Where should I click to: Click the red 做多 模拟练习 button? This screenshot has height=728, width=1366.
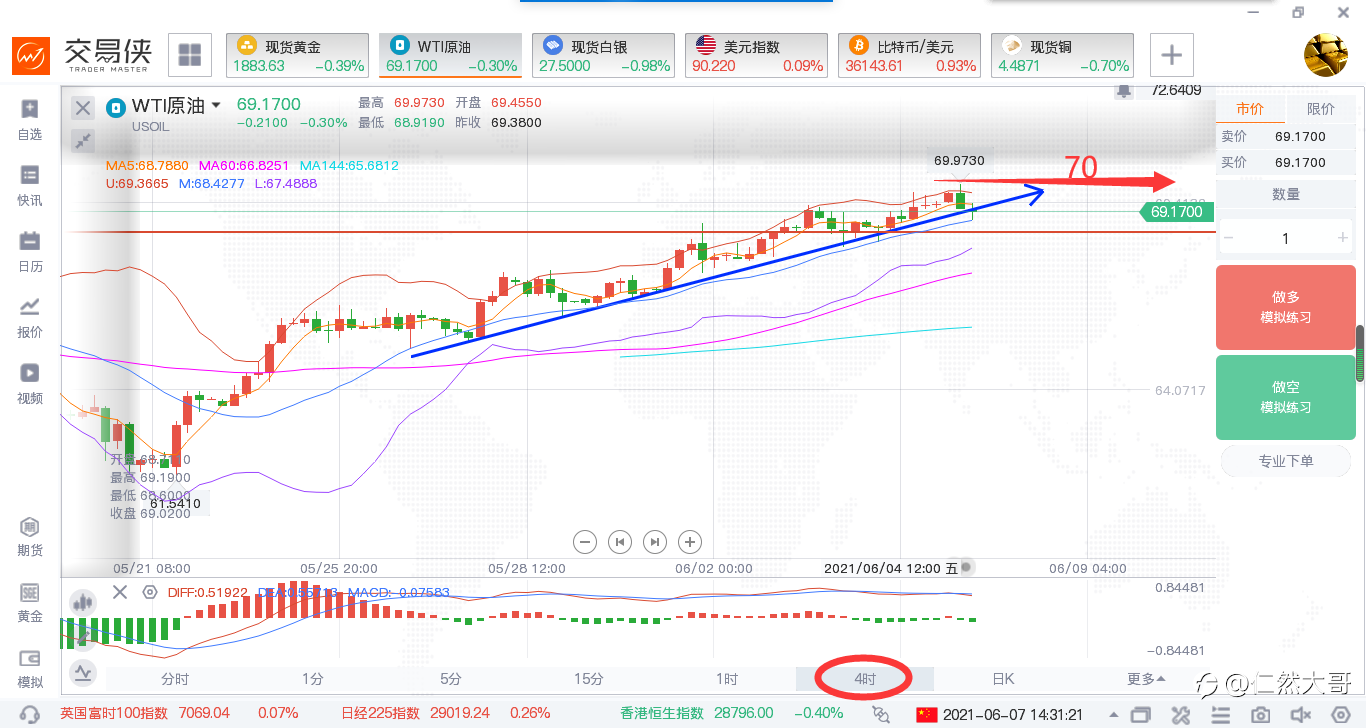(1285, 307)
